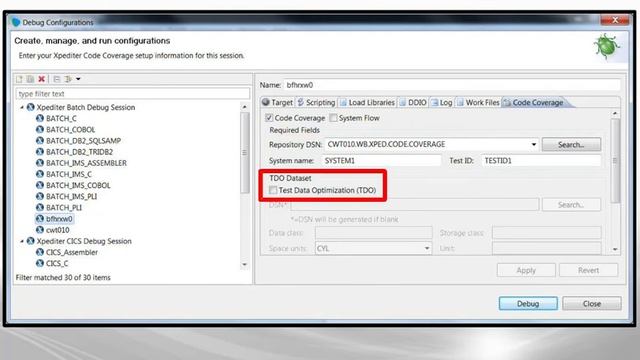The image size is (640, 360).
Task: Switch to the Scripting tab
Action: [316, 102]
